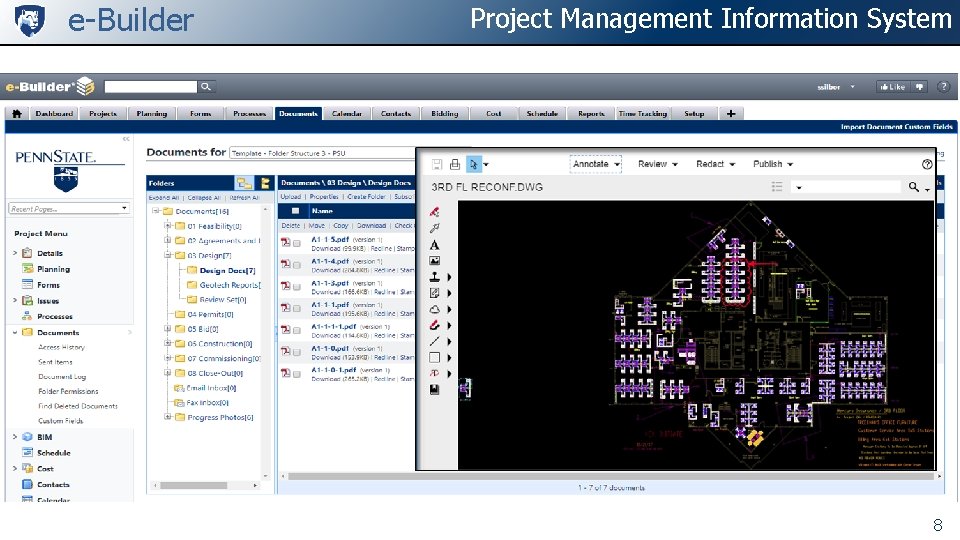Screen dimensions: 960x540
Task: Click Import Document Custom Fields link
Action: [x=896, y=127]
